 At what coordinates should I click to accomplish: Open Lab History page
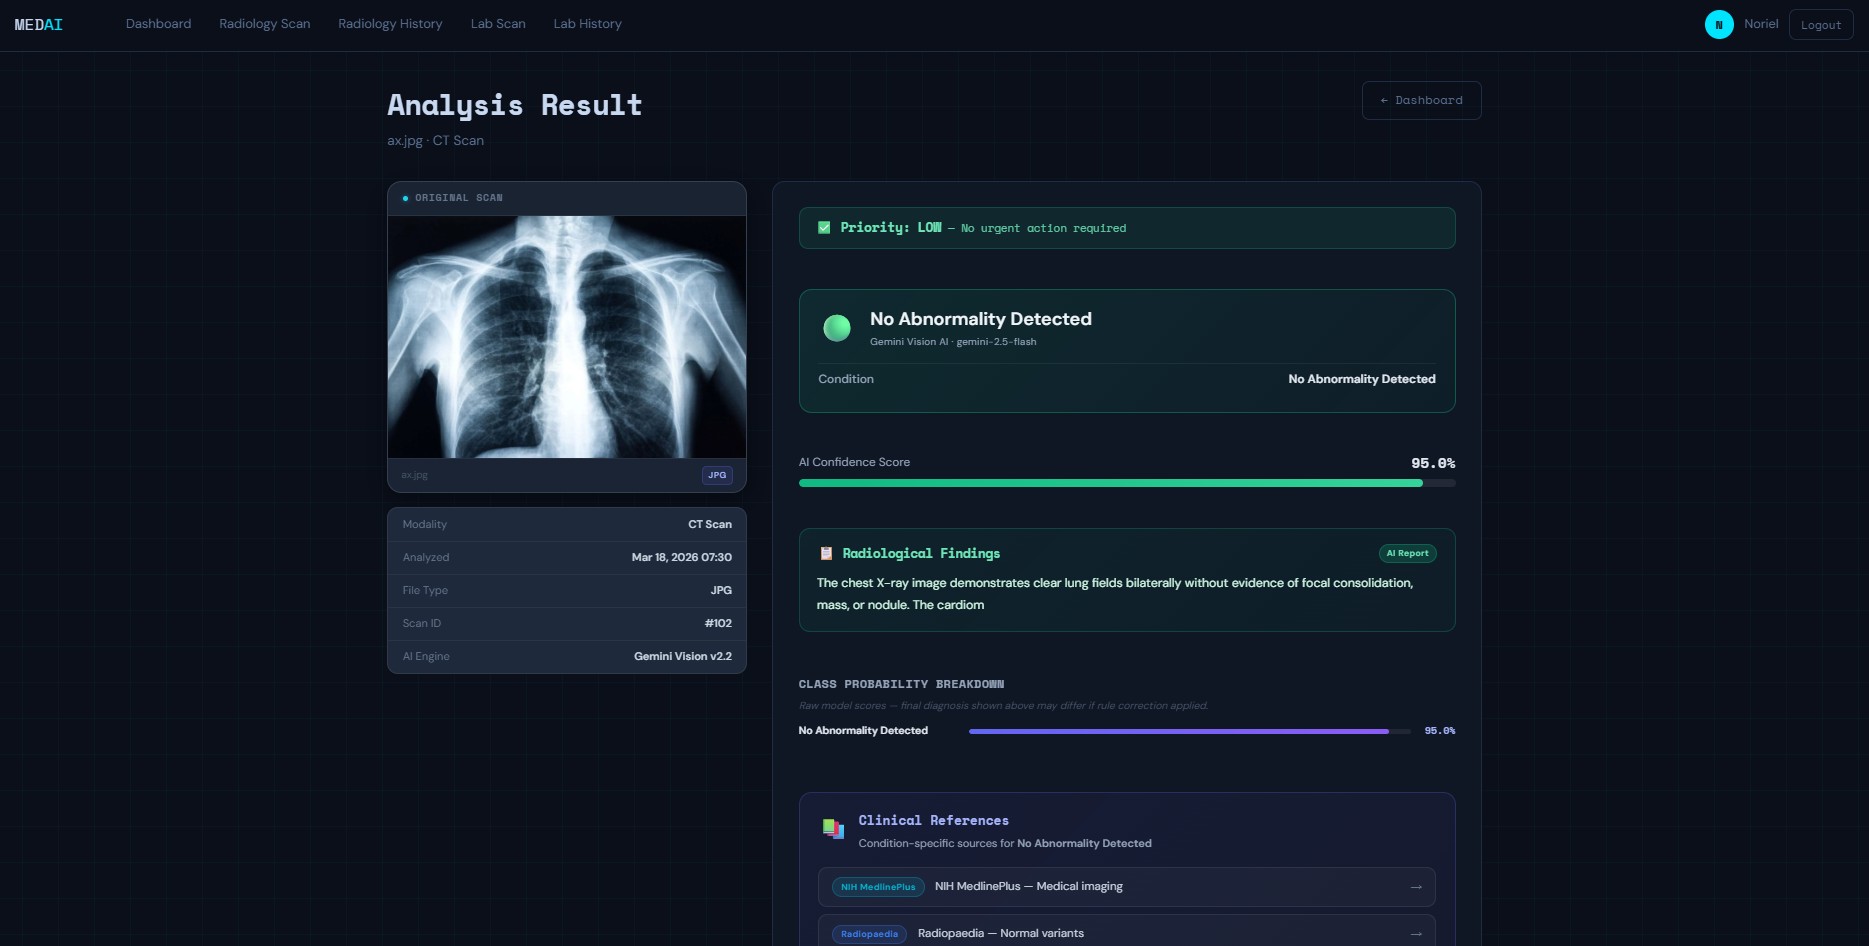588,24
